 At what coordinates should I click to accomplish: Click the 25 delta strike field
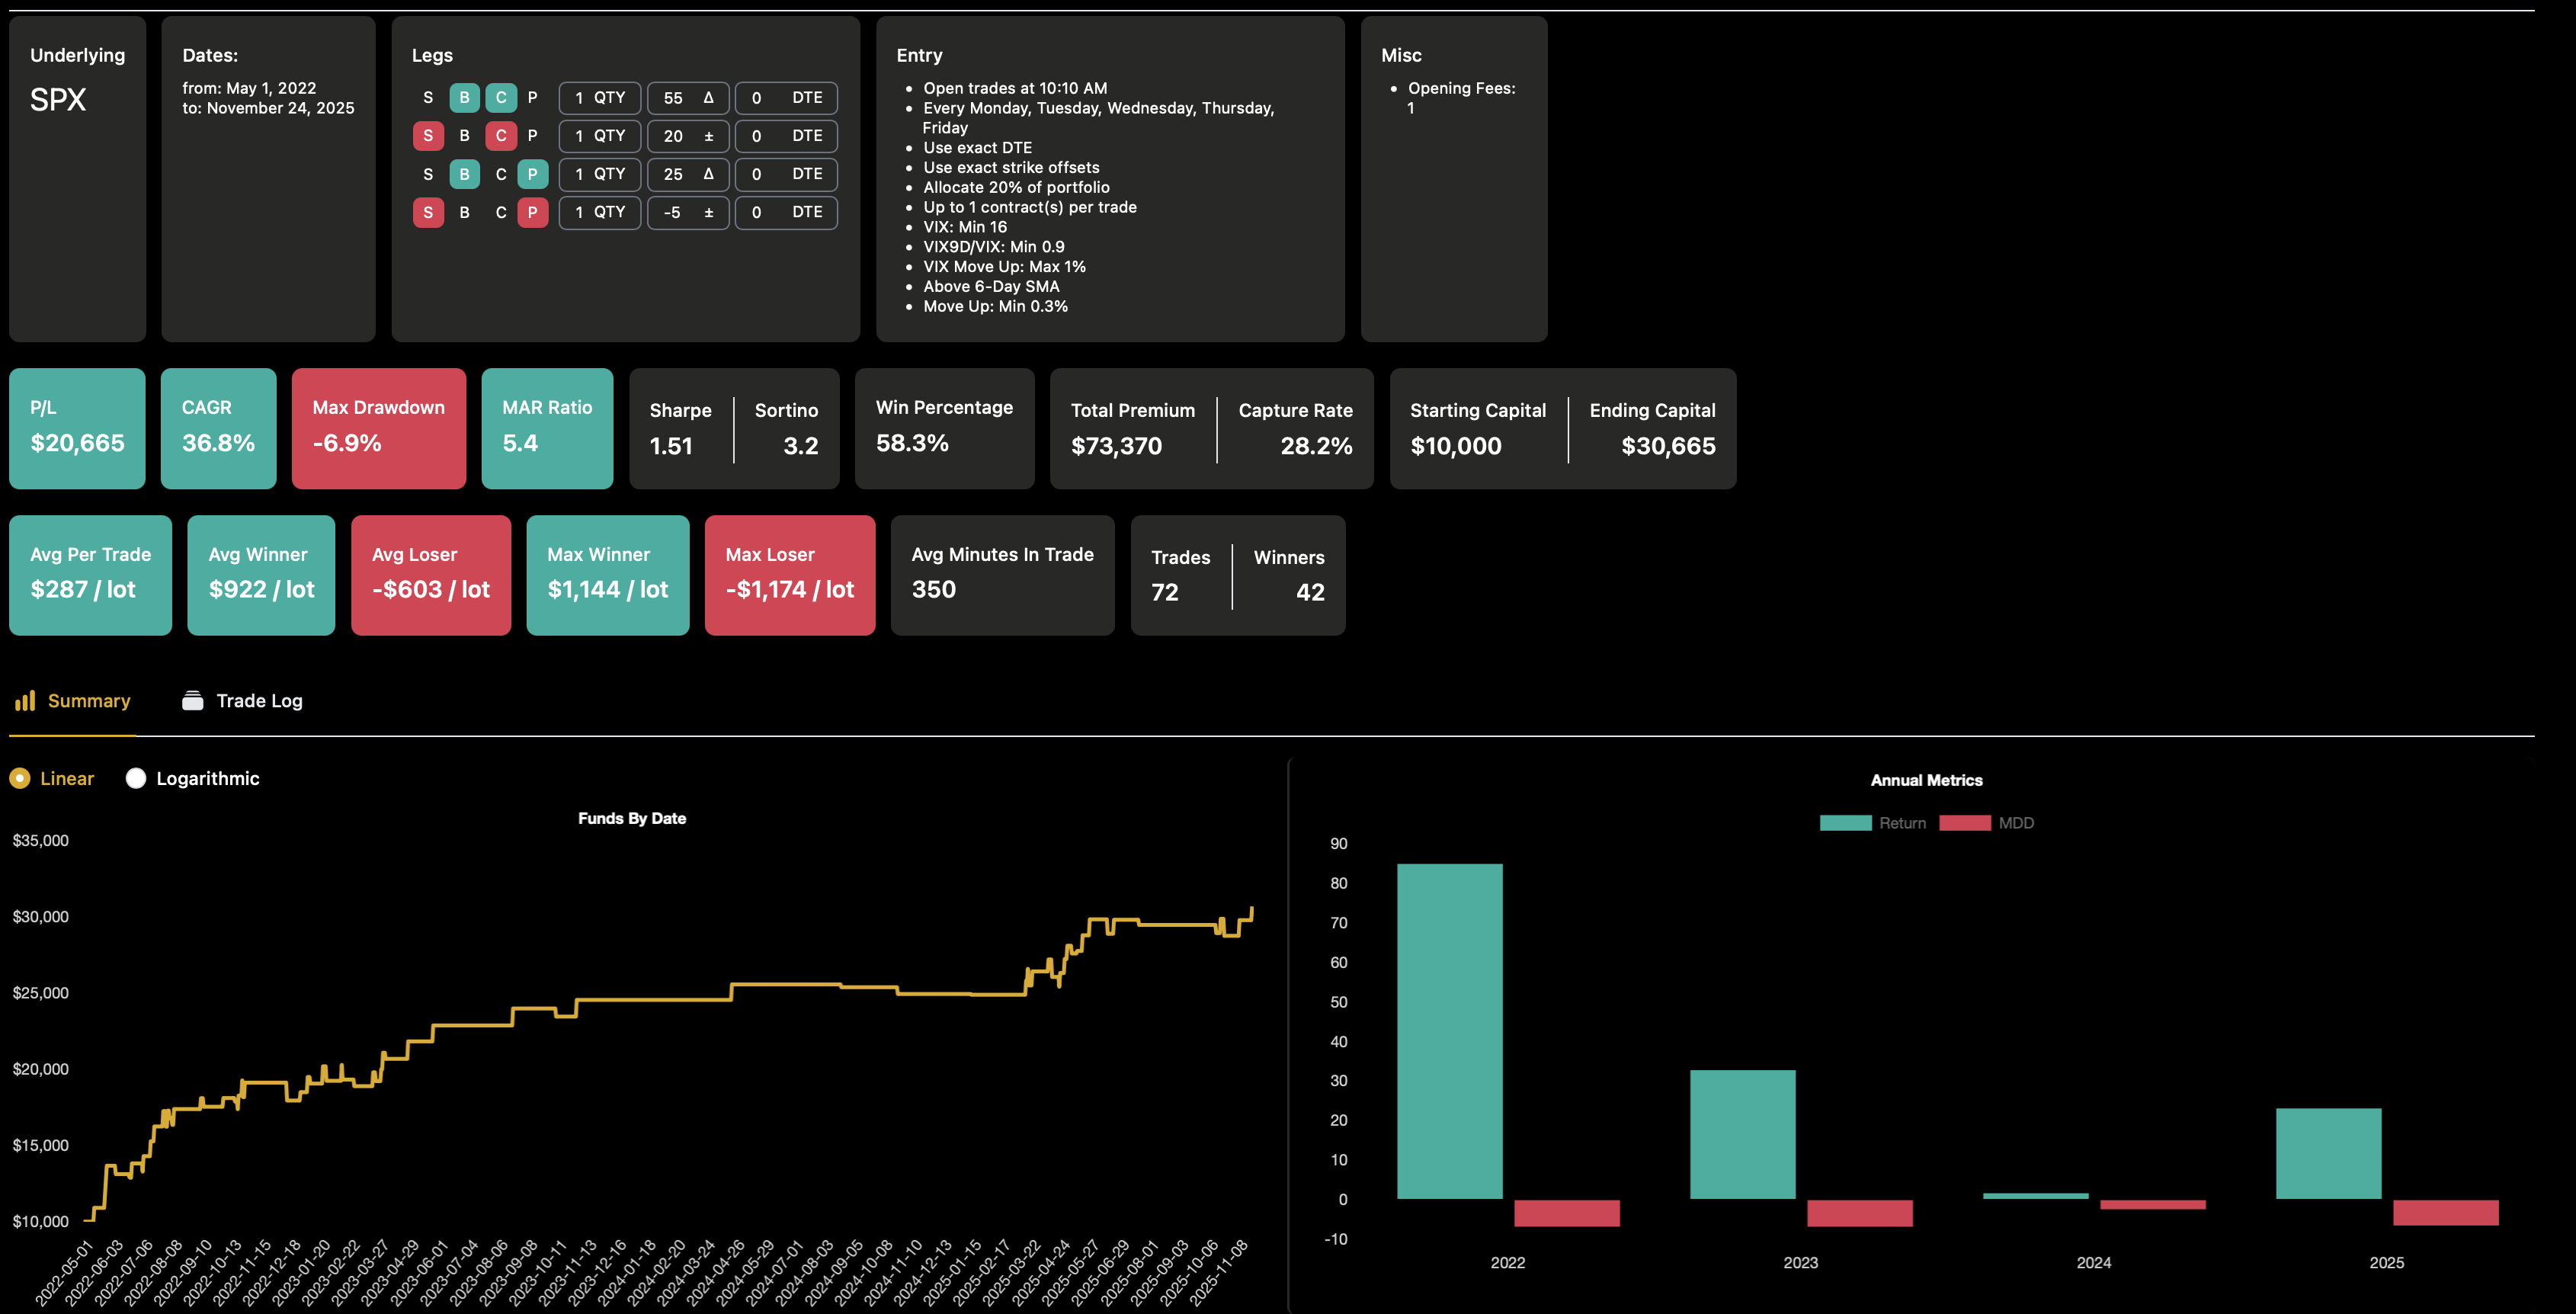tap(688, 174)
